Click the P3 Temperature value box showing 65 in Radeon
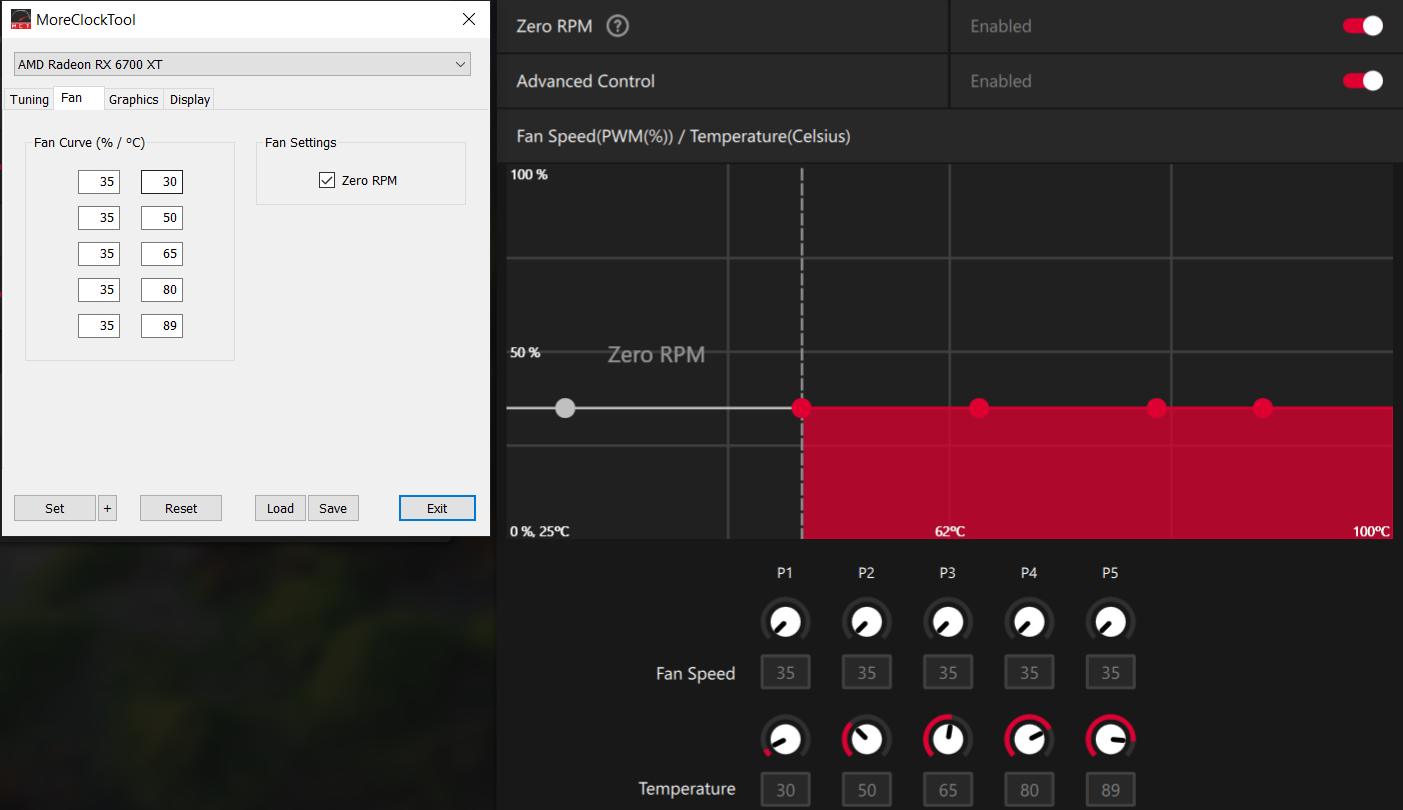This screenshot has width=1403, height=810. coord(948,790)
